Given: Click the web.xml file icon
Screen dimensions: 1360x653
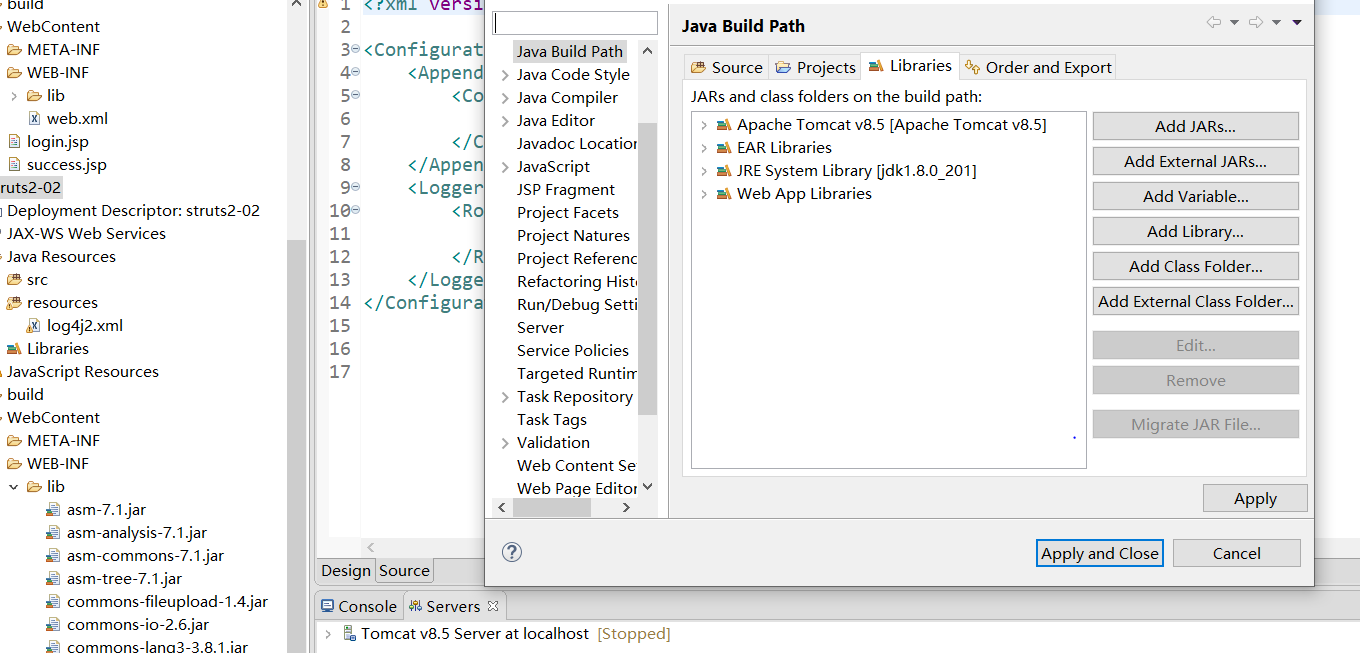Looking at the screenshot, I should tap(34, 118).
